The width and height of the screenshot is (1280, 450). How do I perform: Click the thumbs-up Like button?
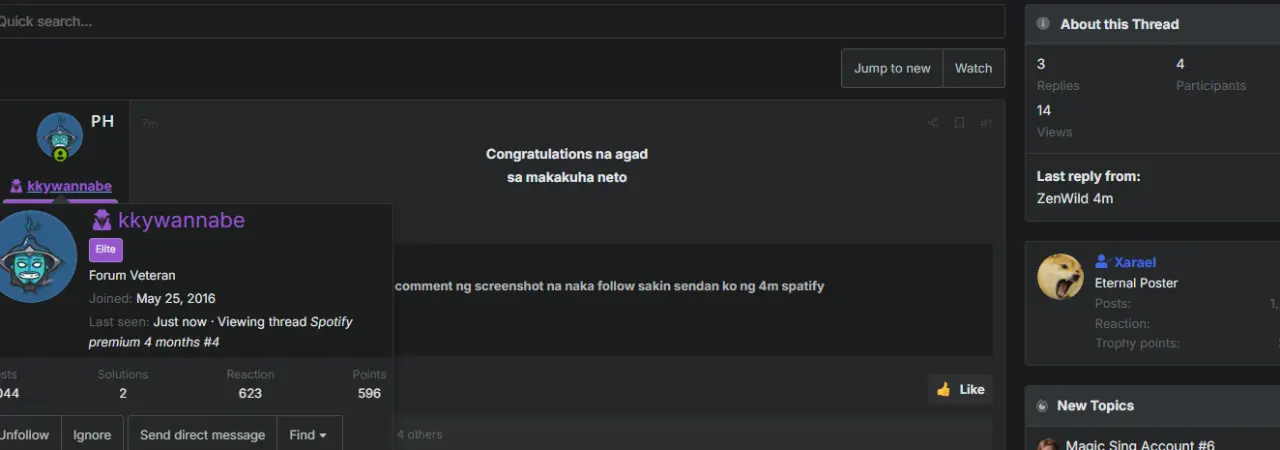click(x=960, y=389)
